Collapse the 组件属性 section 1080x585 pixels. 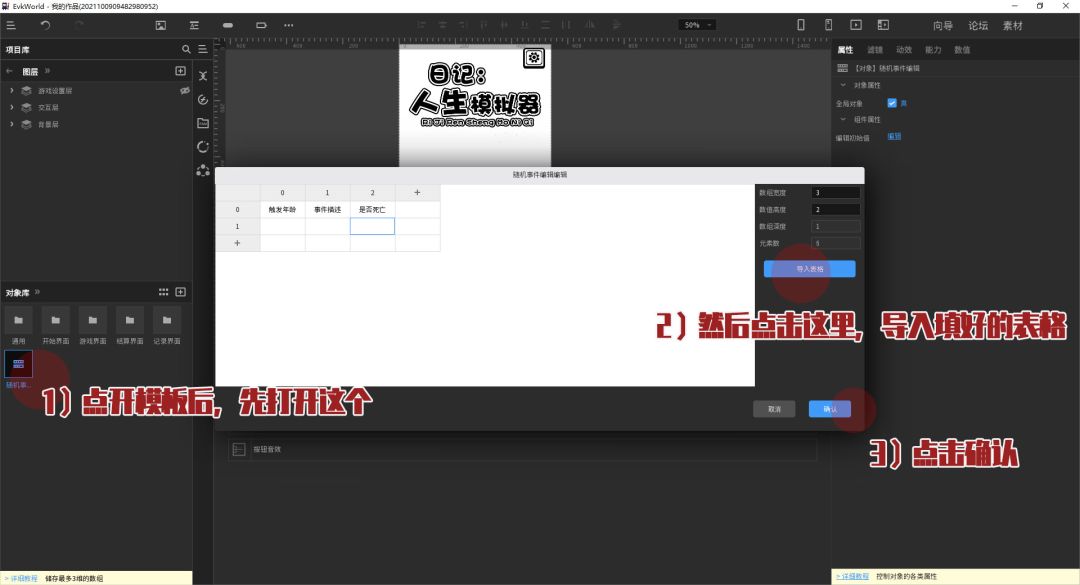843,119
